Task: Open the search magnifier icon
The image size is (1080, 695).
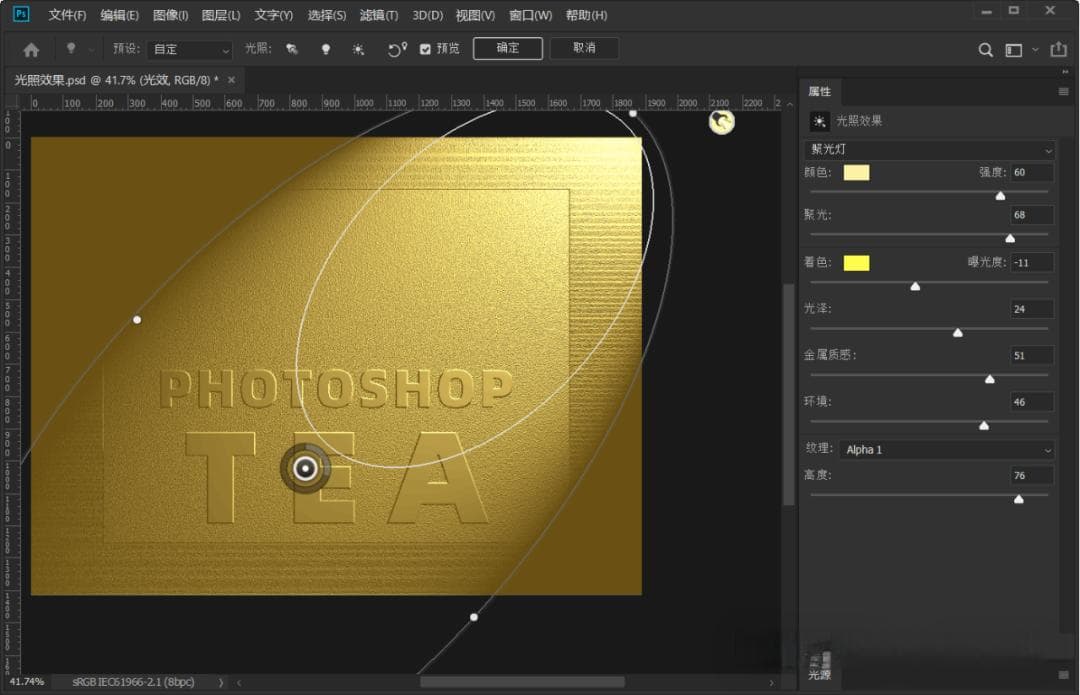Action: coord(986,50)
